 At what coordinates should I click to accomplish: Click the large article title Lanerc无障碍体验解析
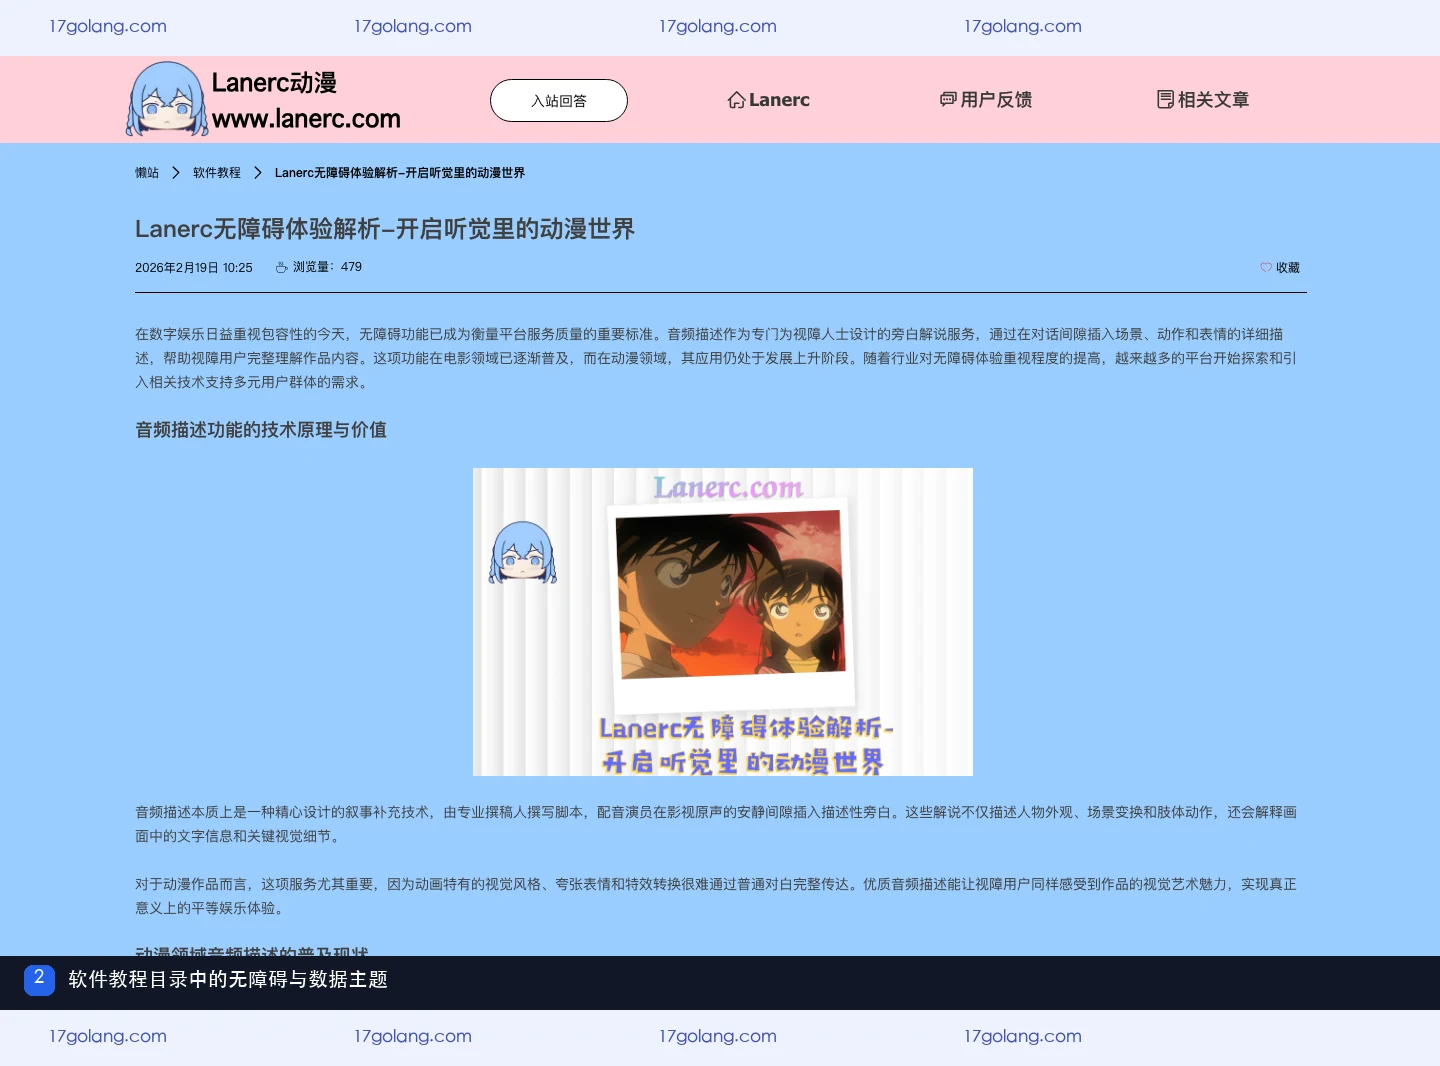click(385, 229)
